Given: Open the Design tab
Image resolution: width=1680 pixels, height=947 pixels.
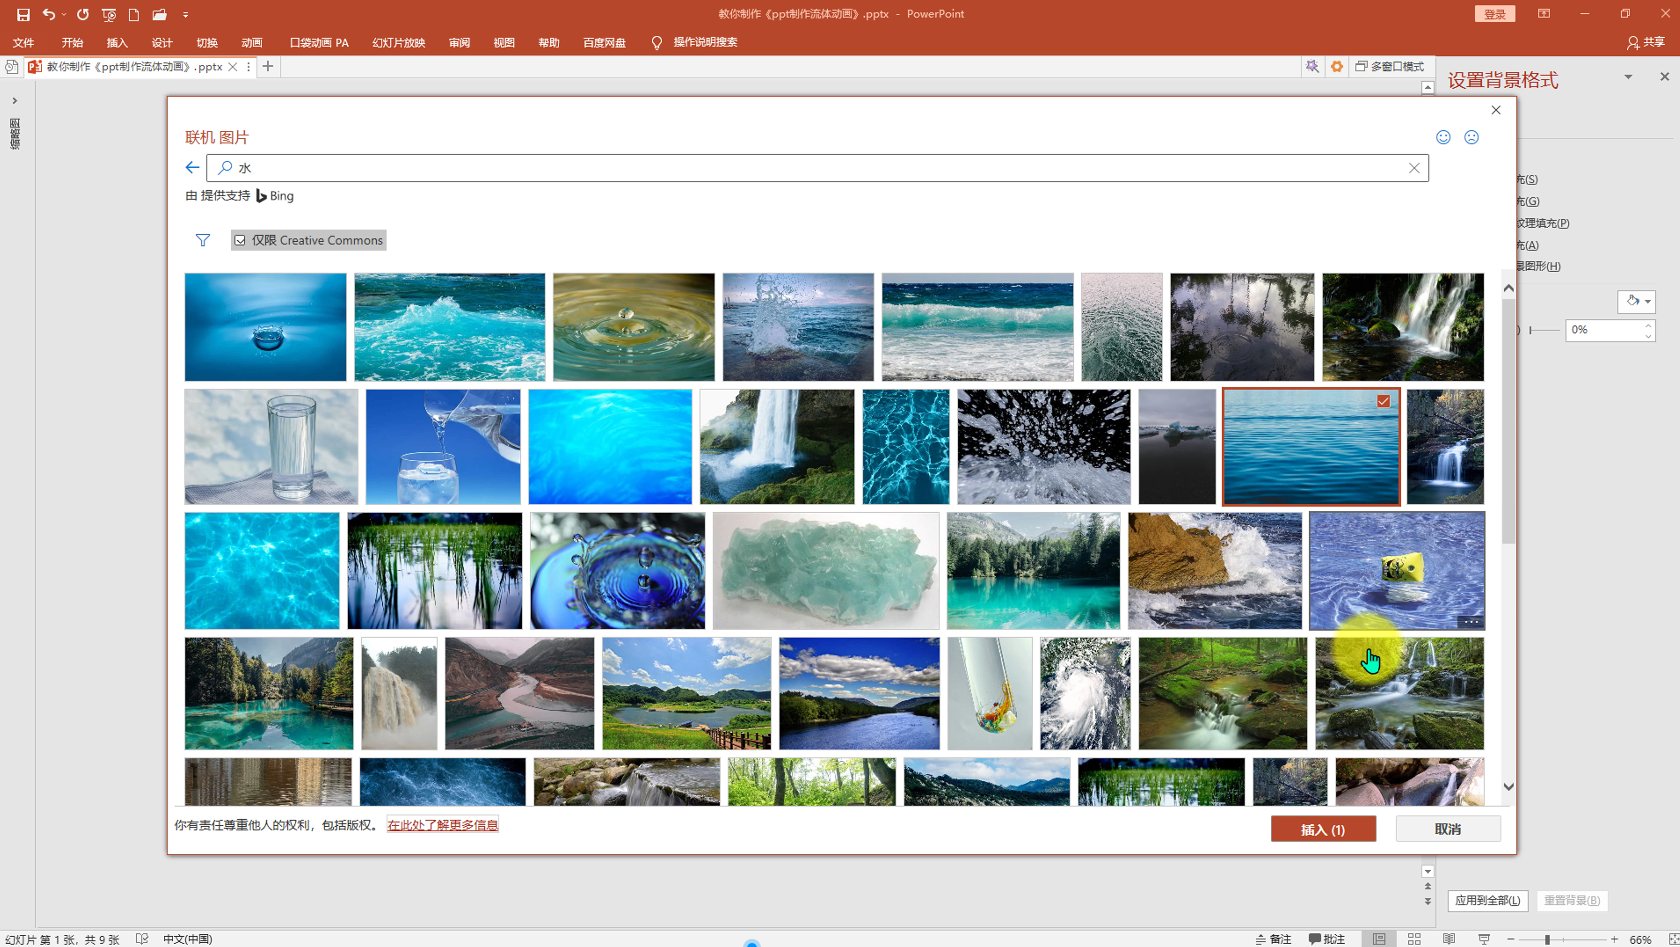Looking at the screenshot, I should pos(162,43).
